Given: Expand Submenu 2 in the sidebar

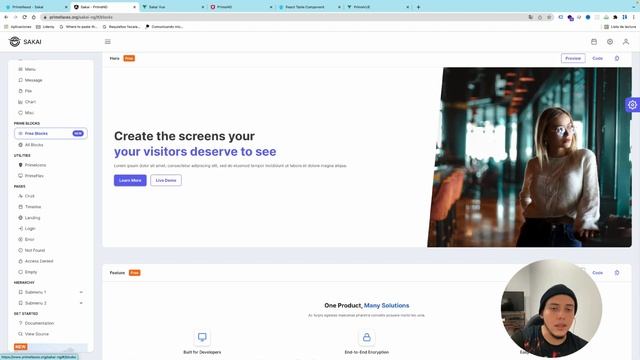Looking at the screenshot, I should (51, 303).
